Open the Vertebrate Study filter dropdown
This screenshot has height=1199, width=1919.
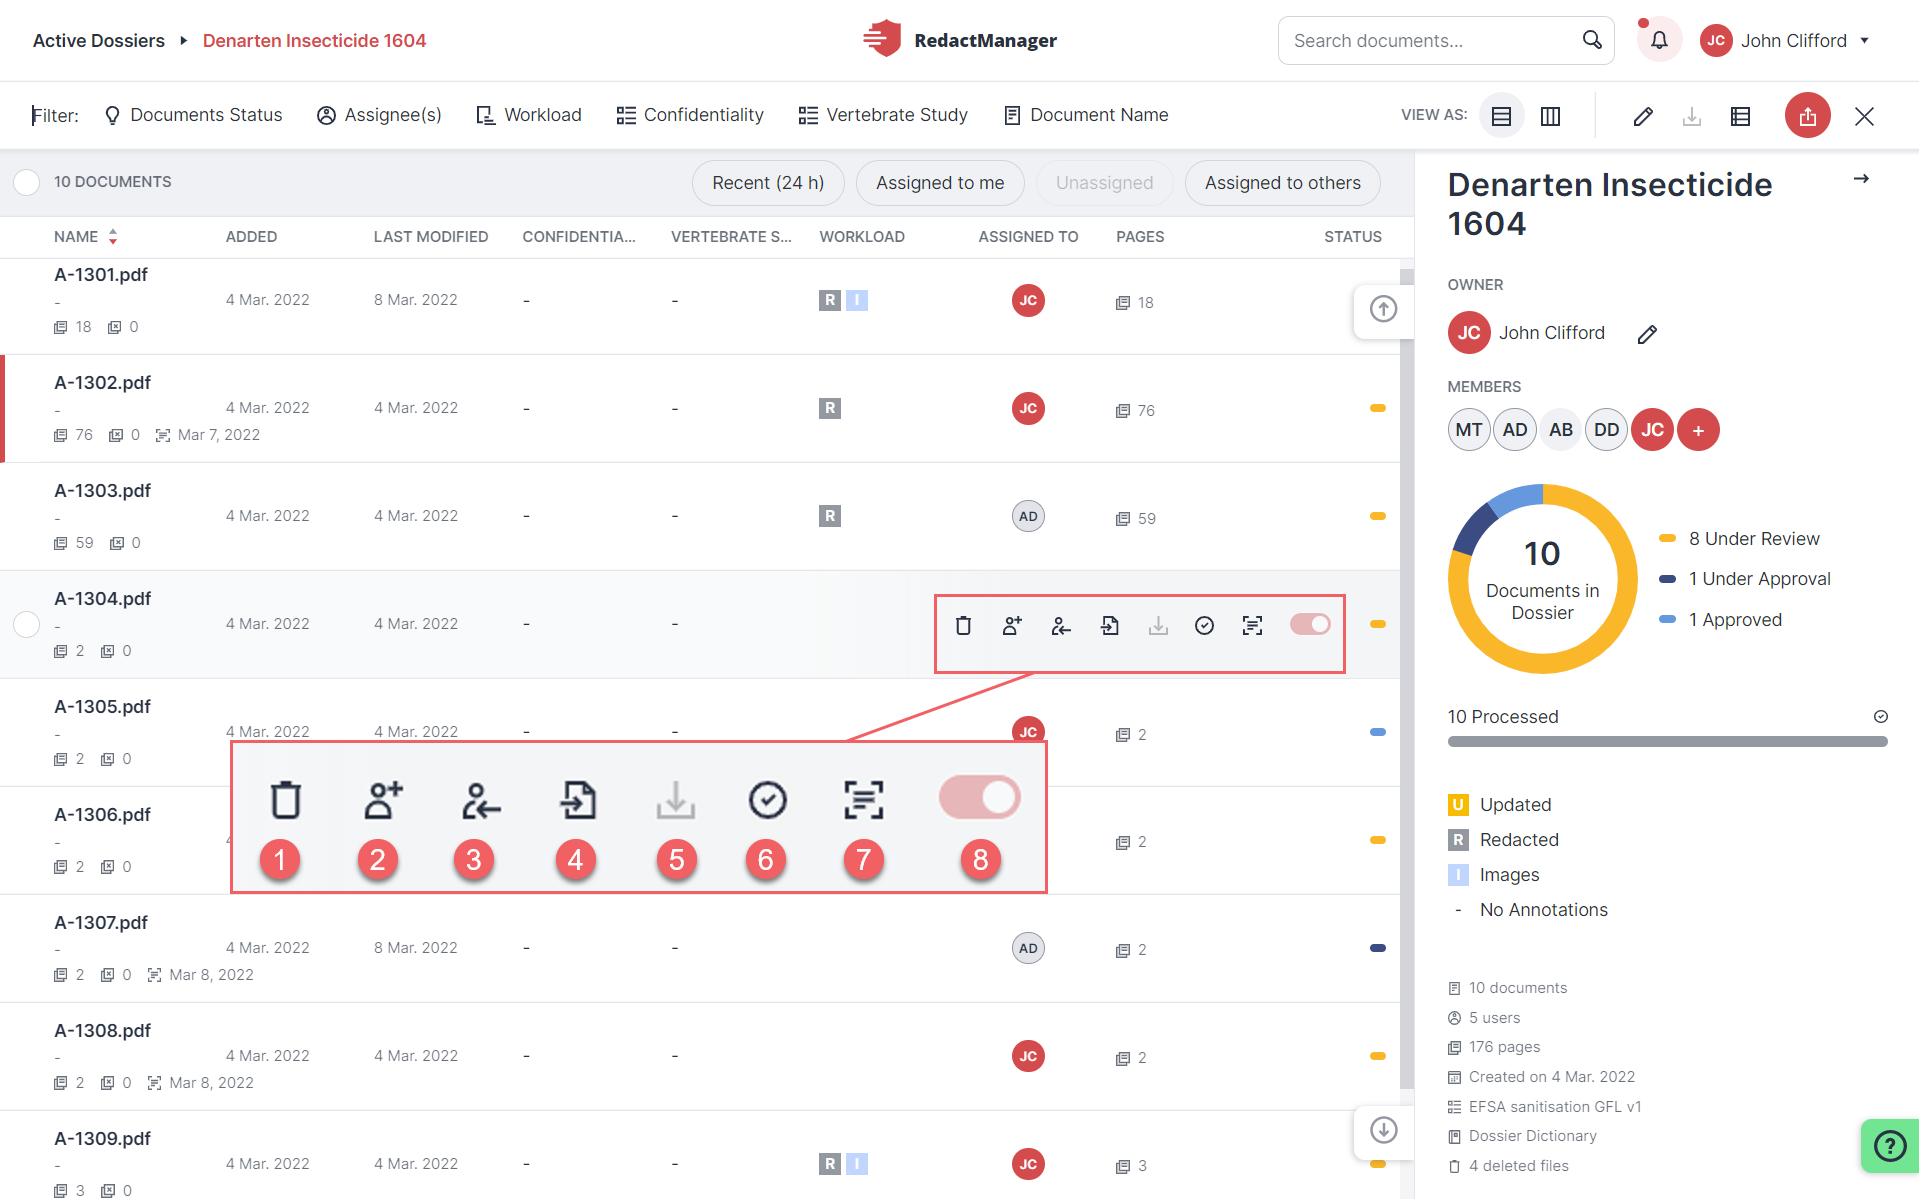pos(883,115)
